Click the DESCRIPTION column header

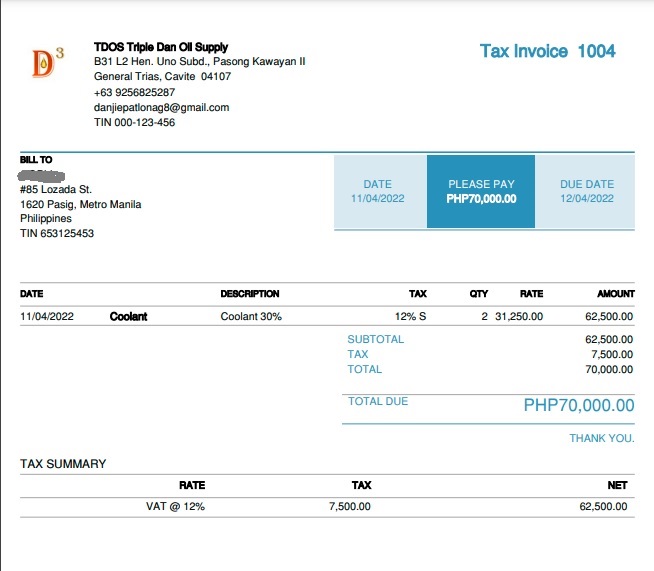pyautogui.click(x=250, y=294)
